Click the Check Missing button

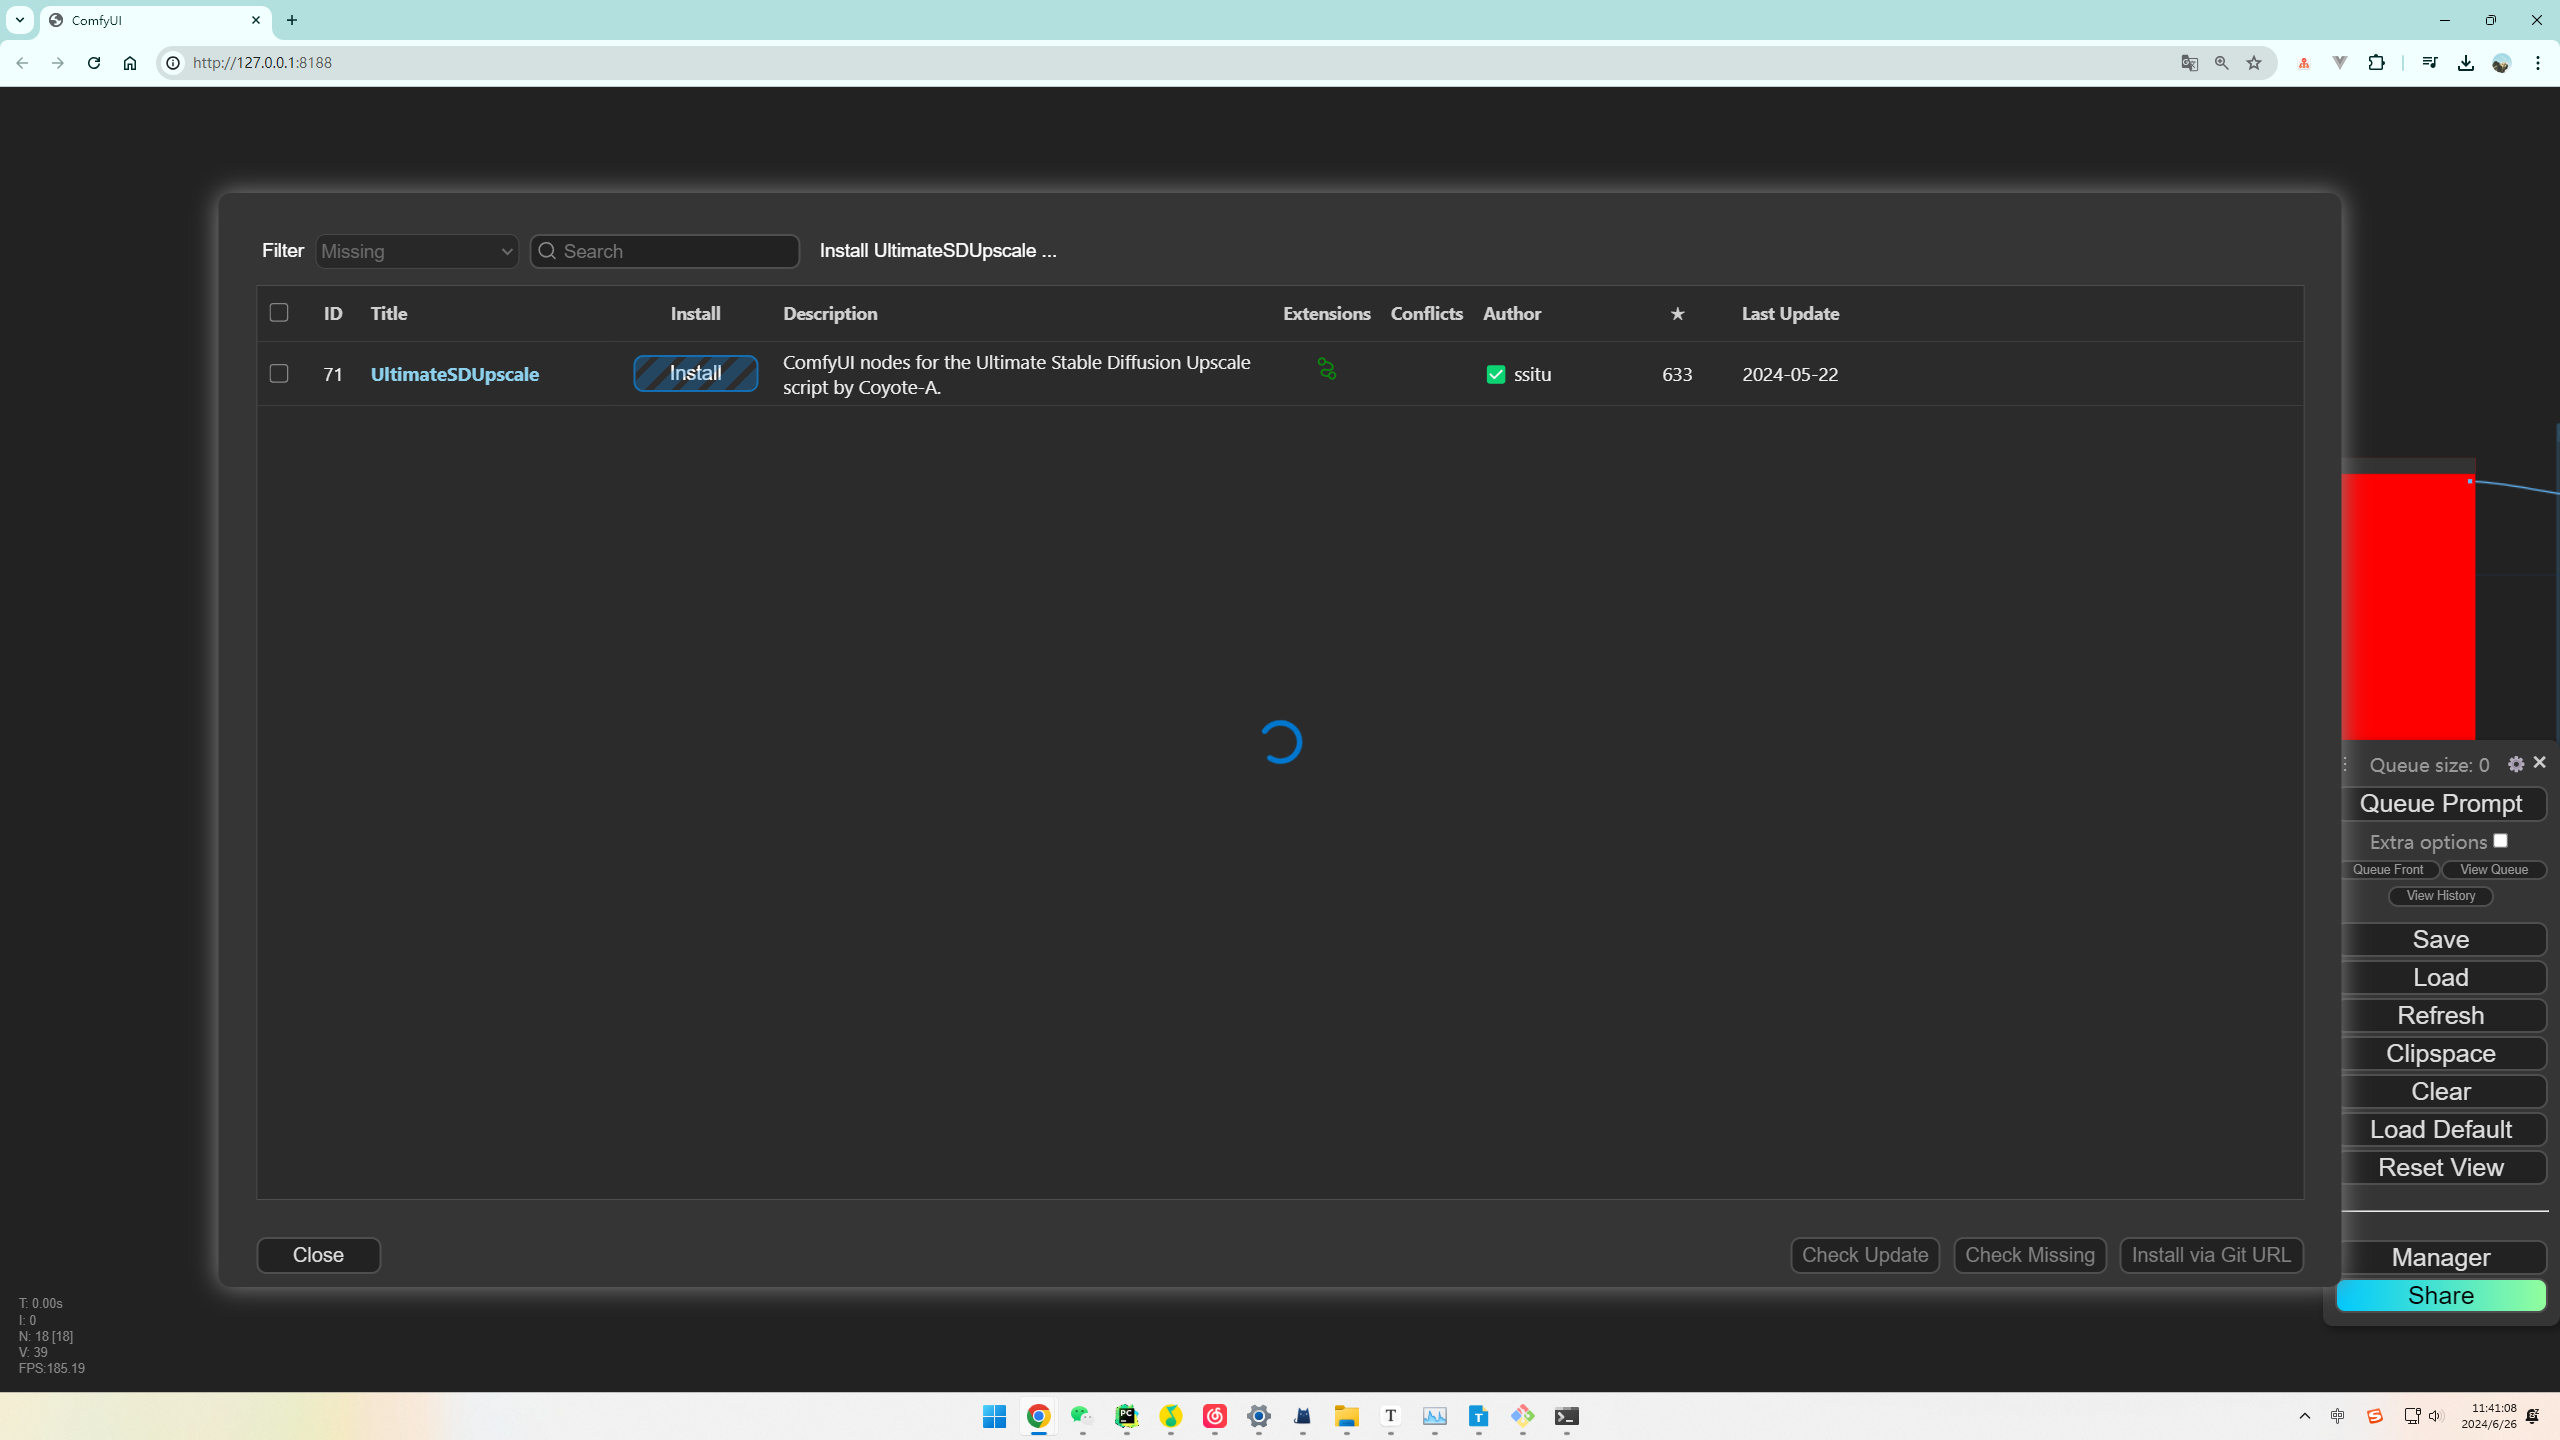point(2030,1255)
